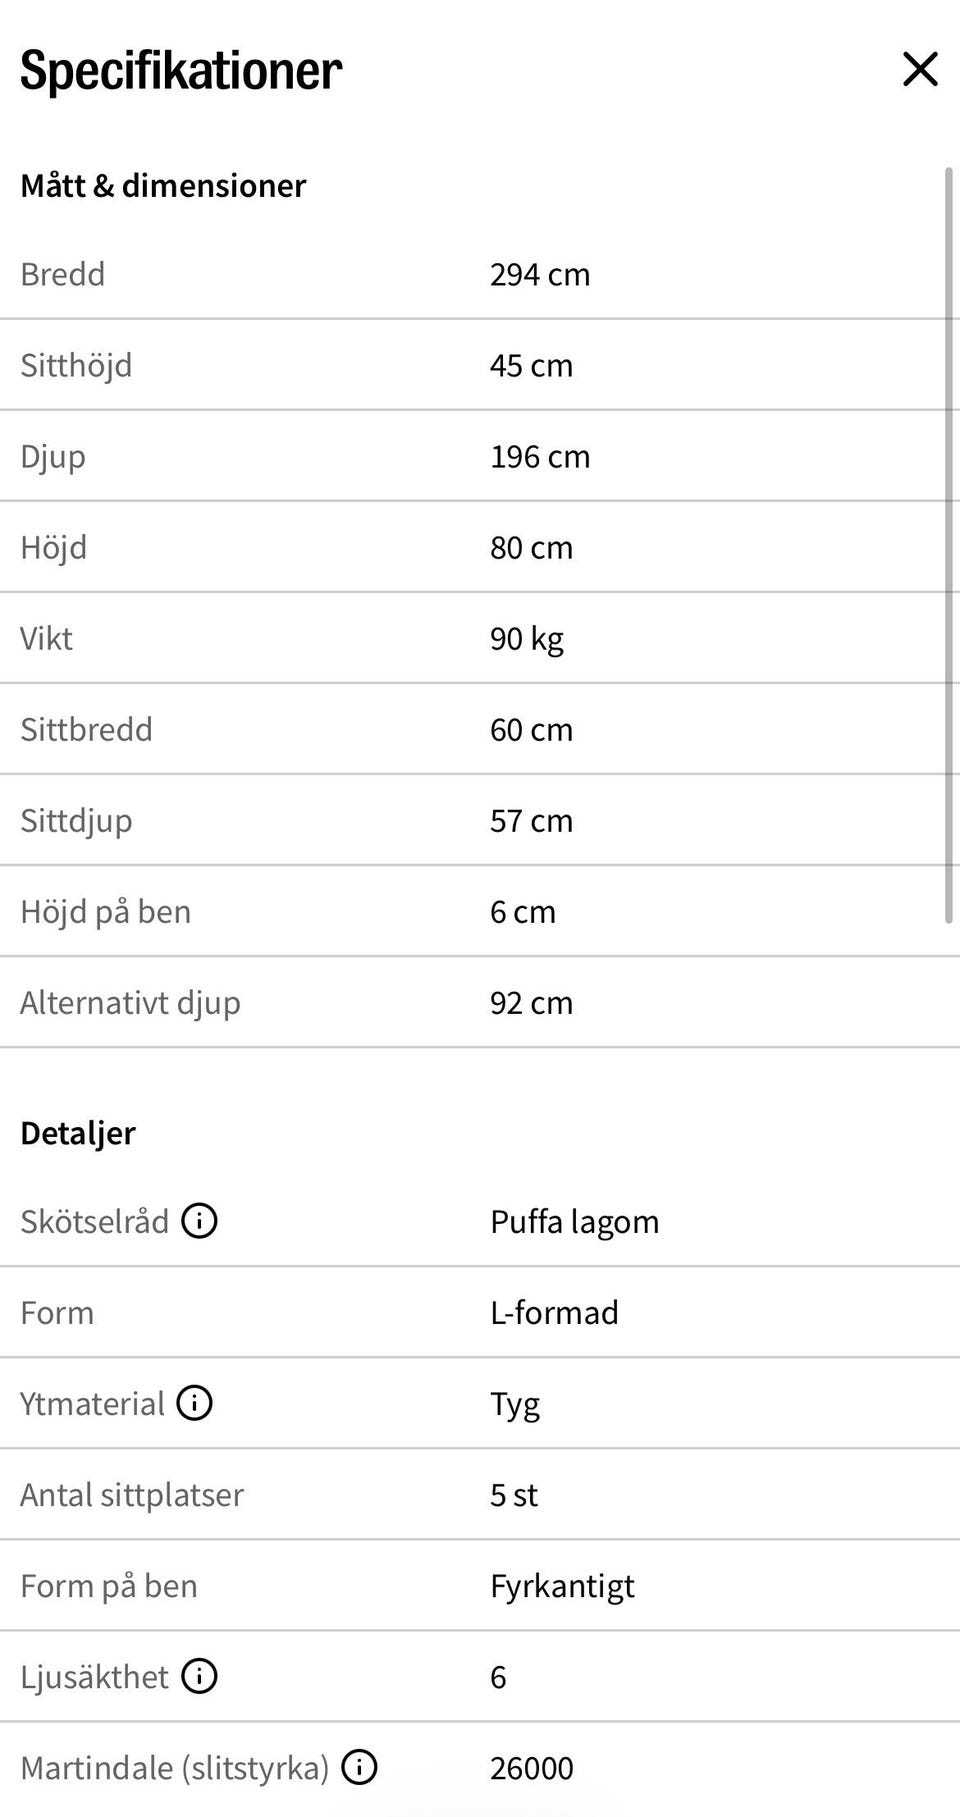The image size is (960, 1817).
Task: Select the Bredd 294 cm row
Action: click(x=480, y=274)
